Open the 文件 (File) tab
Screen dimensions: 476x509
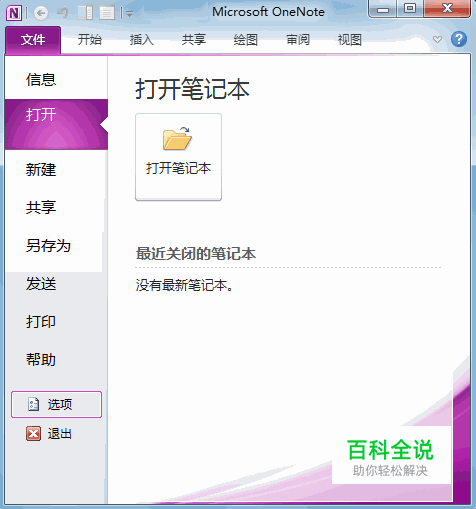click(33, 40)
